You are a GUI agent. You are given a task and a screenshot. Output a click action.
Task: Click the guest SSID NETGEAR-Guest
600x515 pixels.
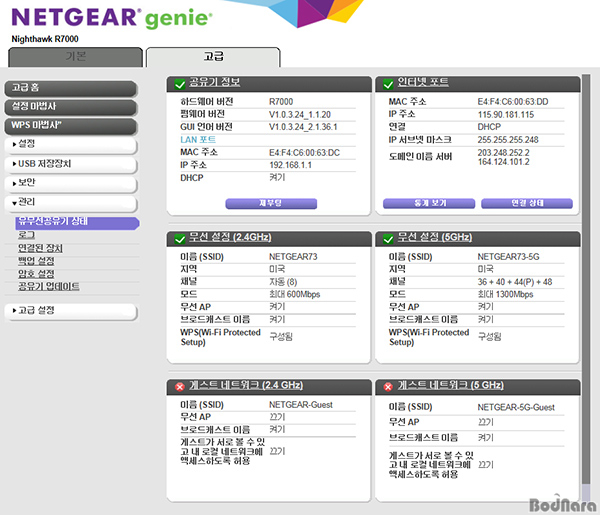tap(300, 404)
